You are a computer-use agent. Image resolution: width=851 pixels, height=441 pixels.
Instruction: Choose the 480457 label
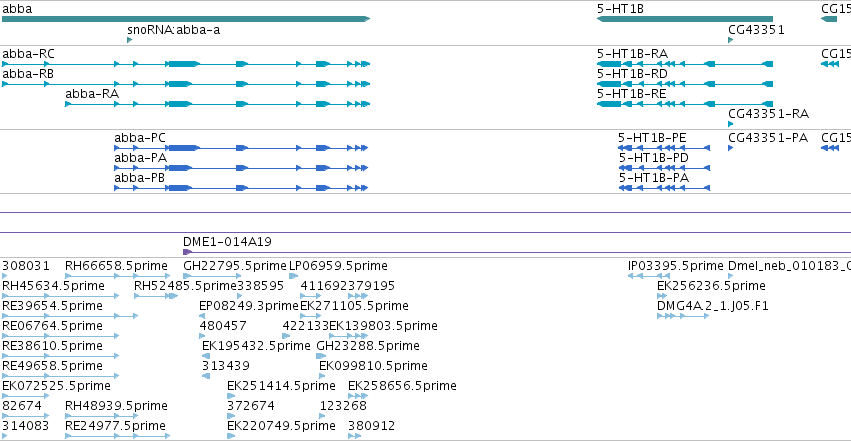[223, 326]
